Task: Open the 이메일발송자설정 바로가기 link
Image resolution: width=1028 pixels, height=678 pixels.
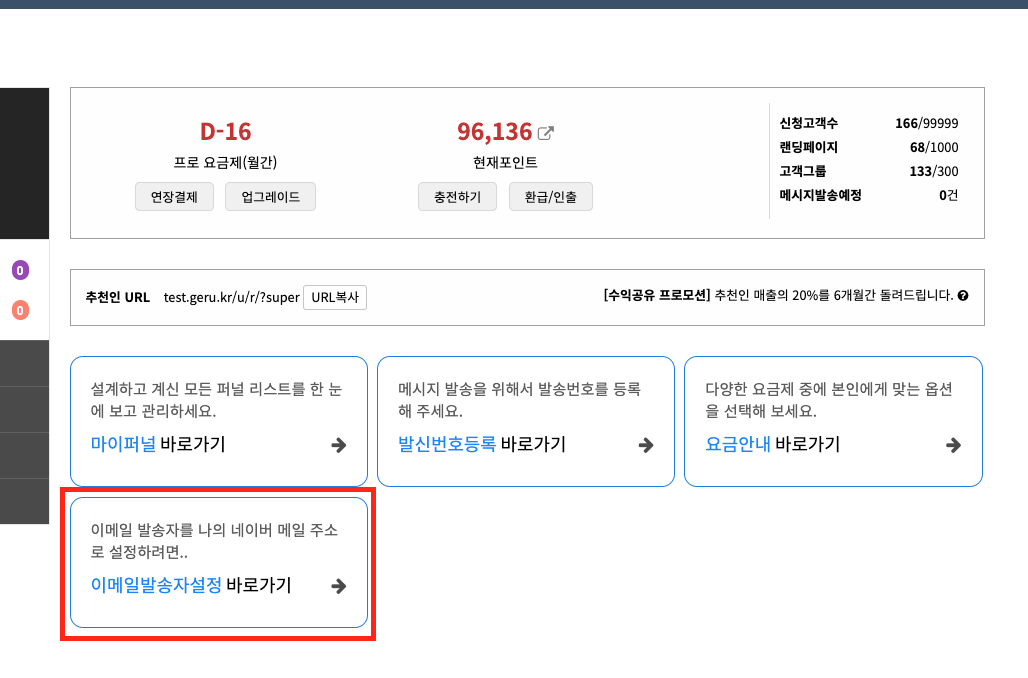Action: [191, 585]
